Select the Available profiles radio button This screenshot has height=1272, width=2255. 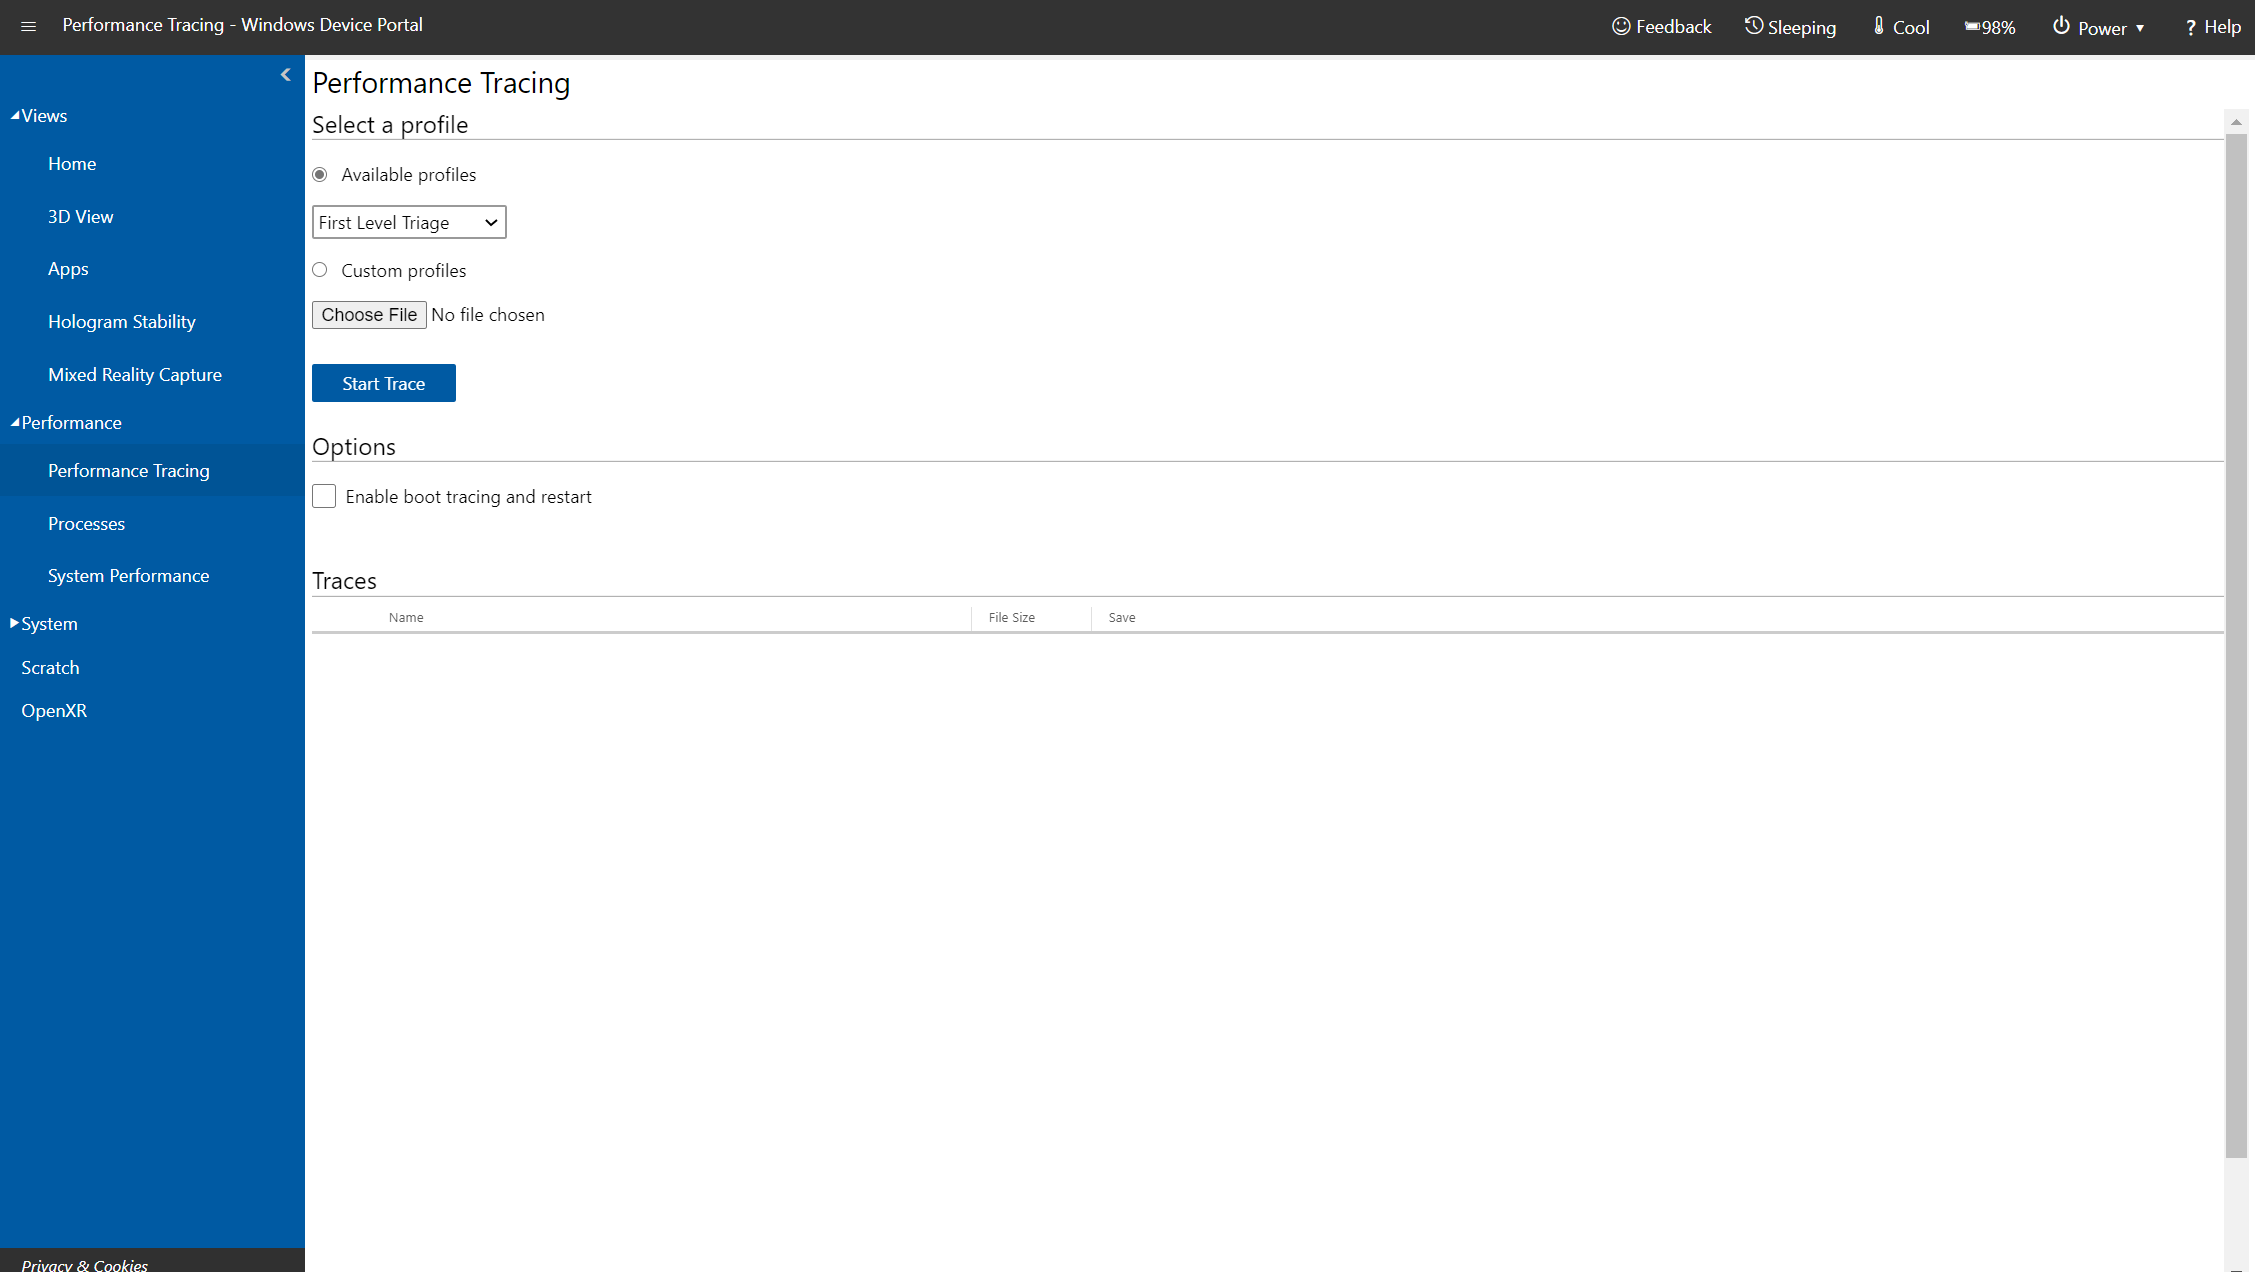coord(322,174)
